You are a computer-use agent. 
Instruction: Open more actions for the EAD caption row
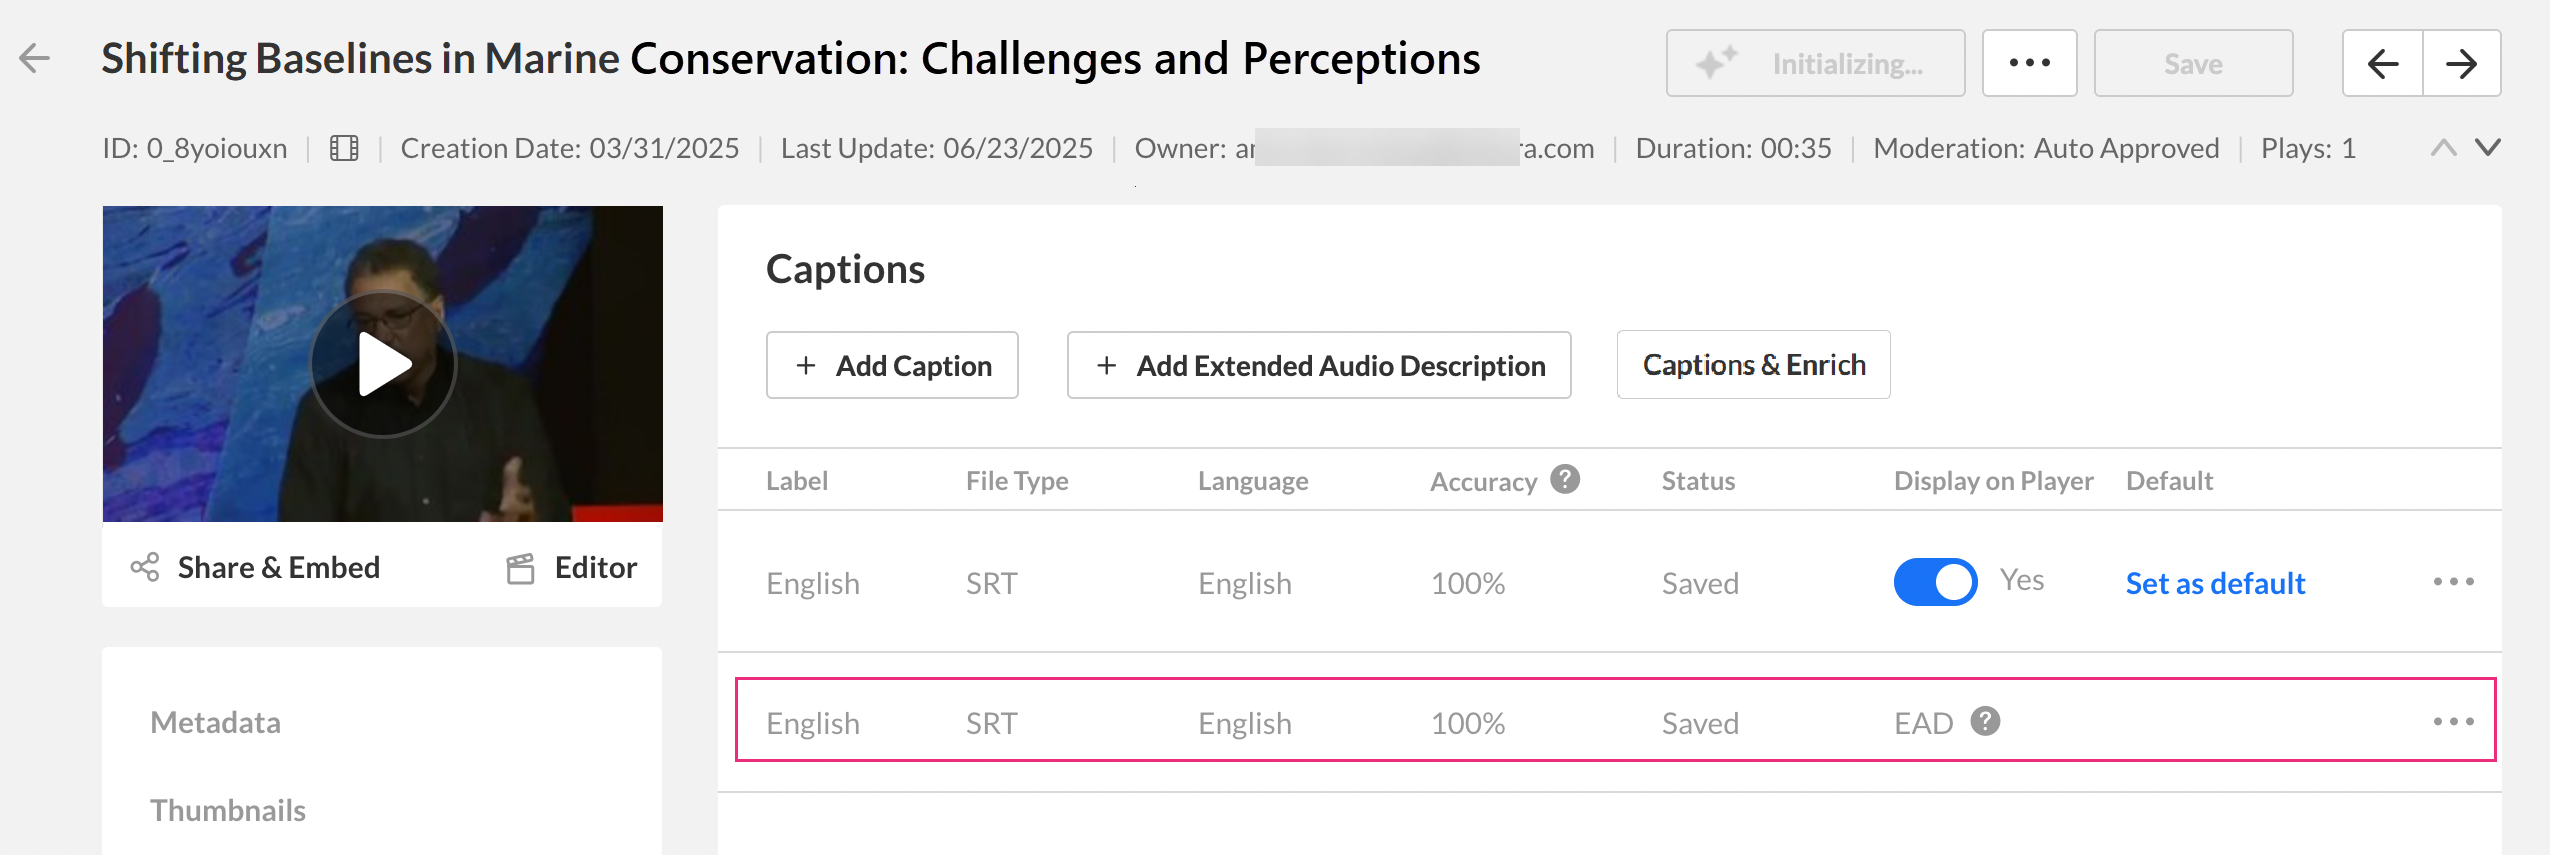2453,721
